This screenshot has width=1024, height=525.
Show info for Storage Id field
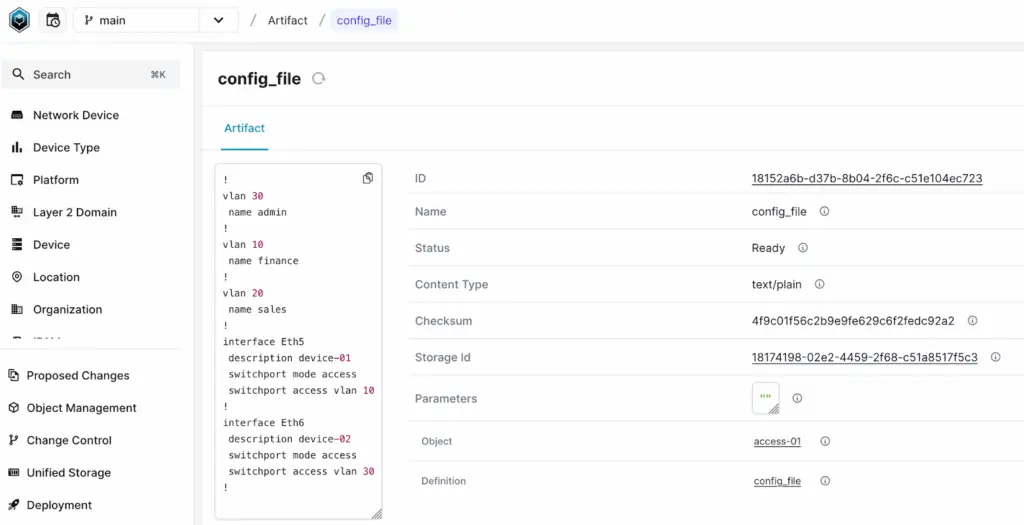(x=995, y=357)
